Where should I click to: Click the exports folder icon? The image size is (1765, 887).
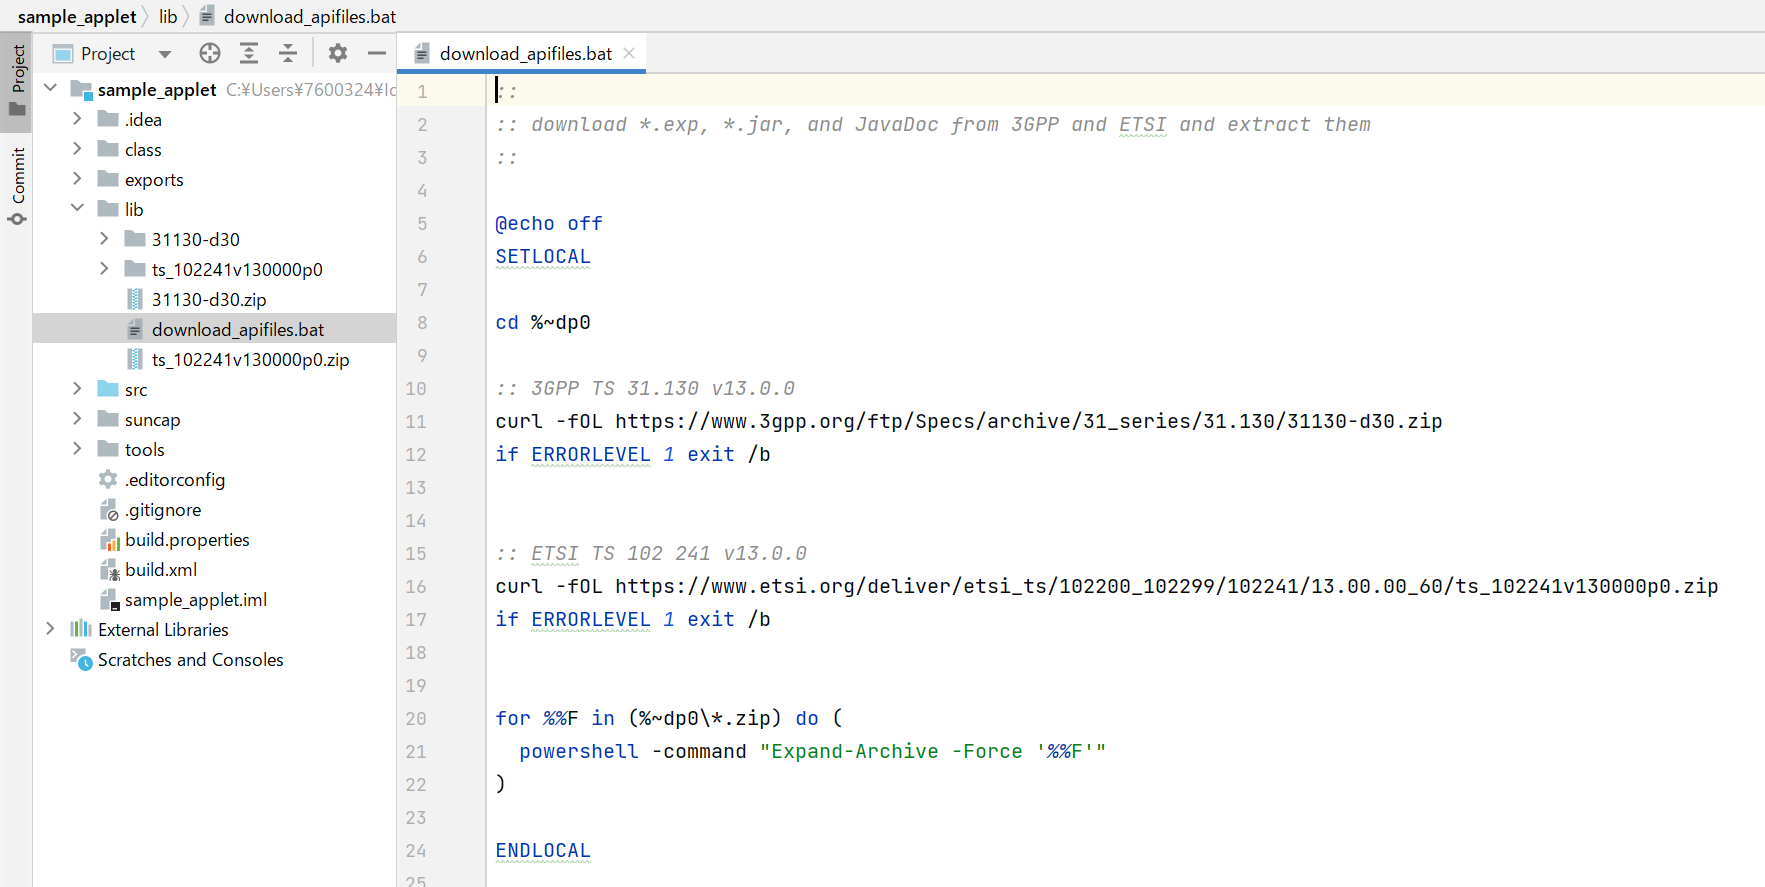click(x=108, y=179)
